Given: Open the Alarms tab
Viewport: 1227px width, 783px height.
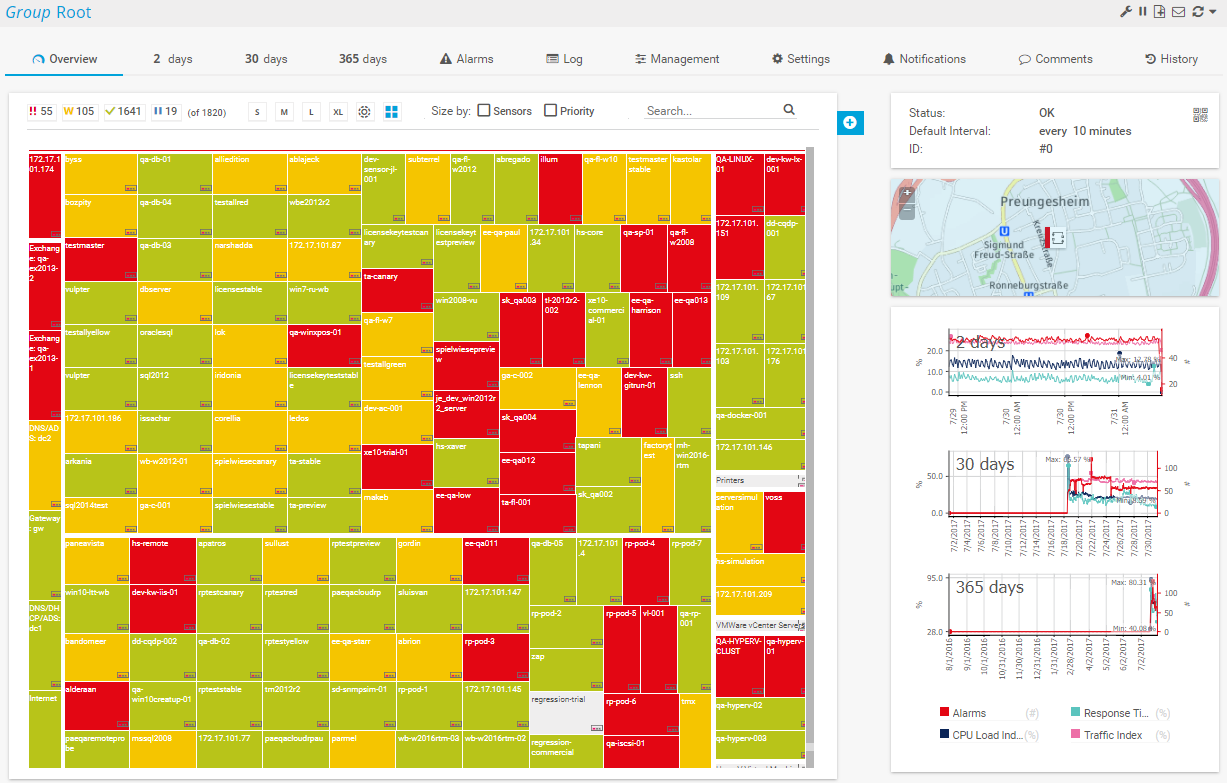Looking at the screenshot, I should (x=466, y=59).
